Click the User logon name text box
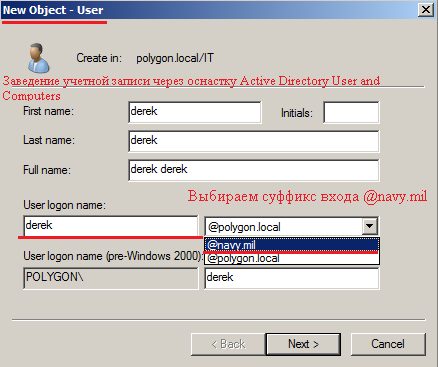 pyautogui.click(x=111, y=226)
